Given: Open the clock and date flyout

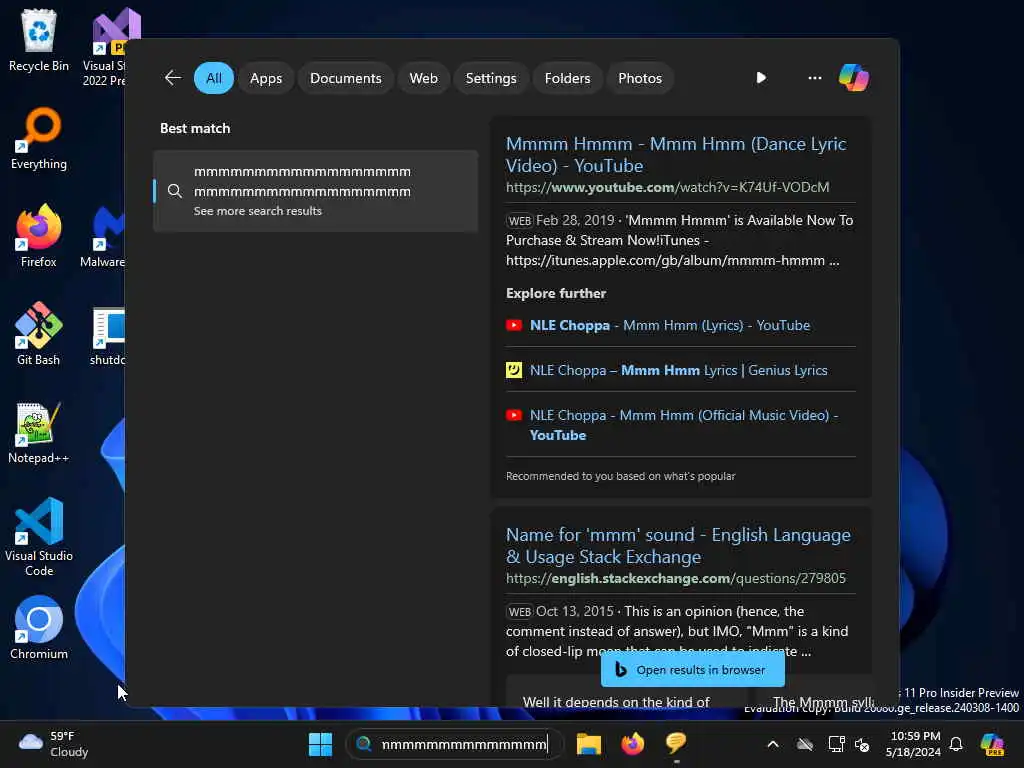Looking at the screenshot, I should pyautogui.click(x=913, y=744).
